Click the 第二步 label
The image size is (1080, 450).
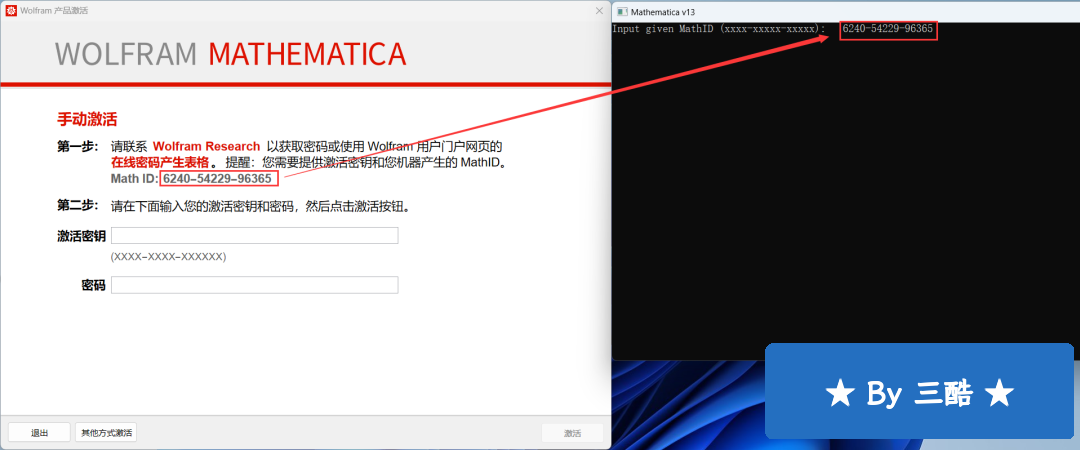pyautogui.click(x=78, y=205)
